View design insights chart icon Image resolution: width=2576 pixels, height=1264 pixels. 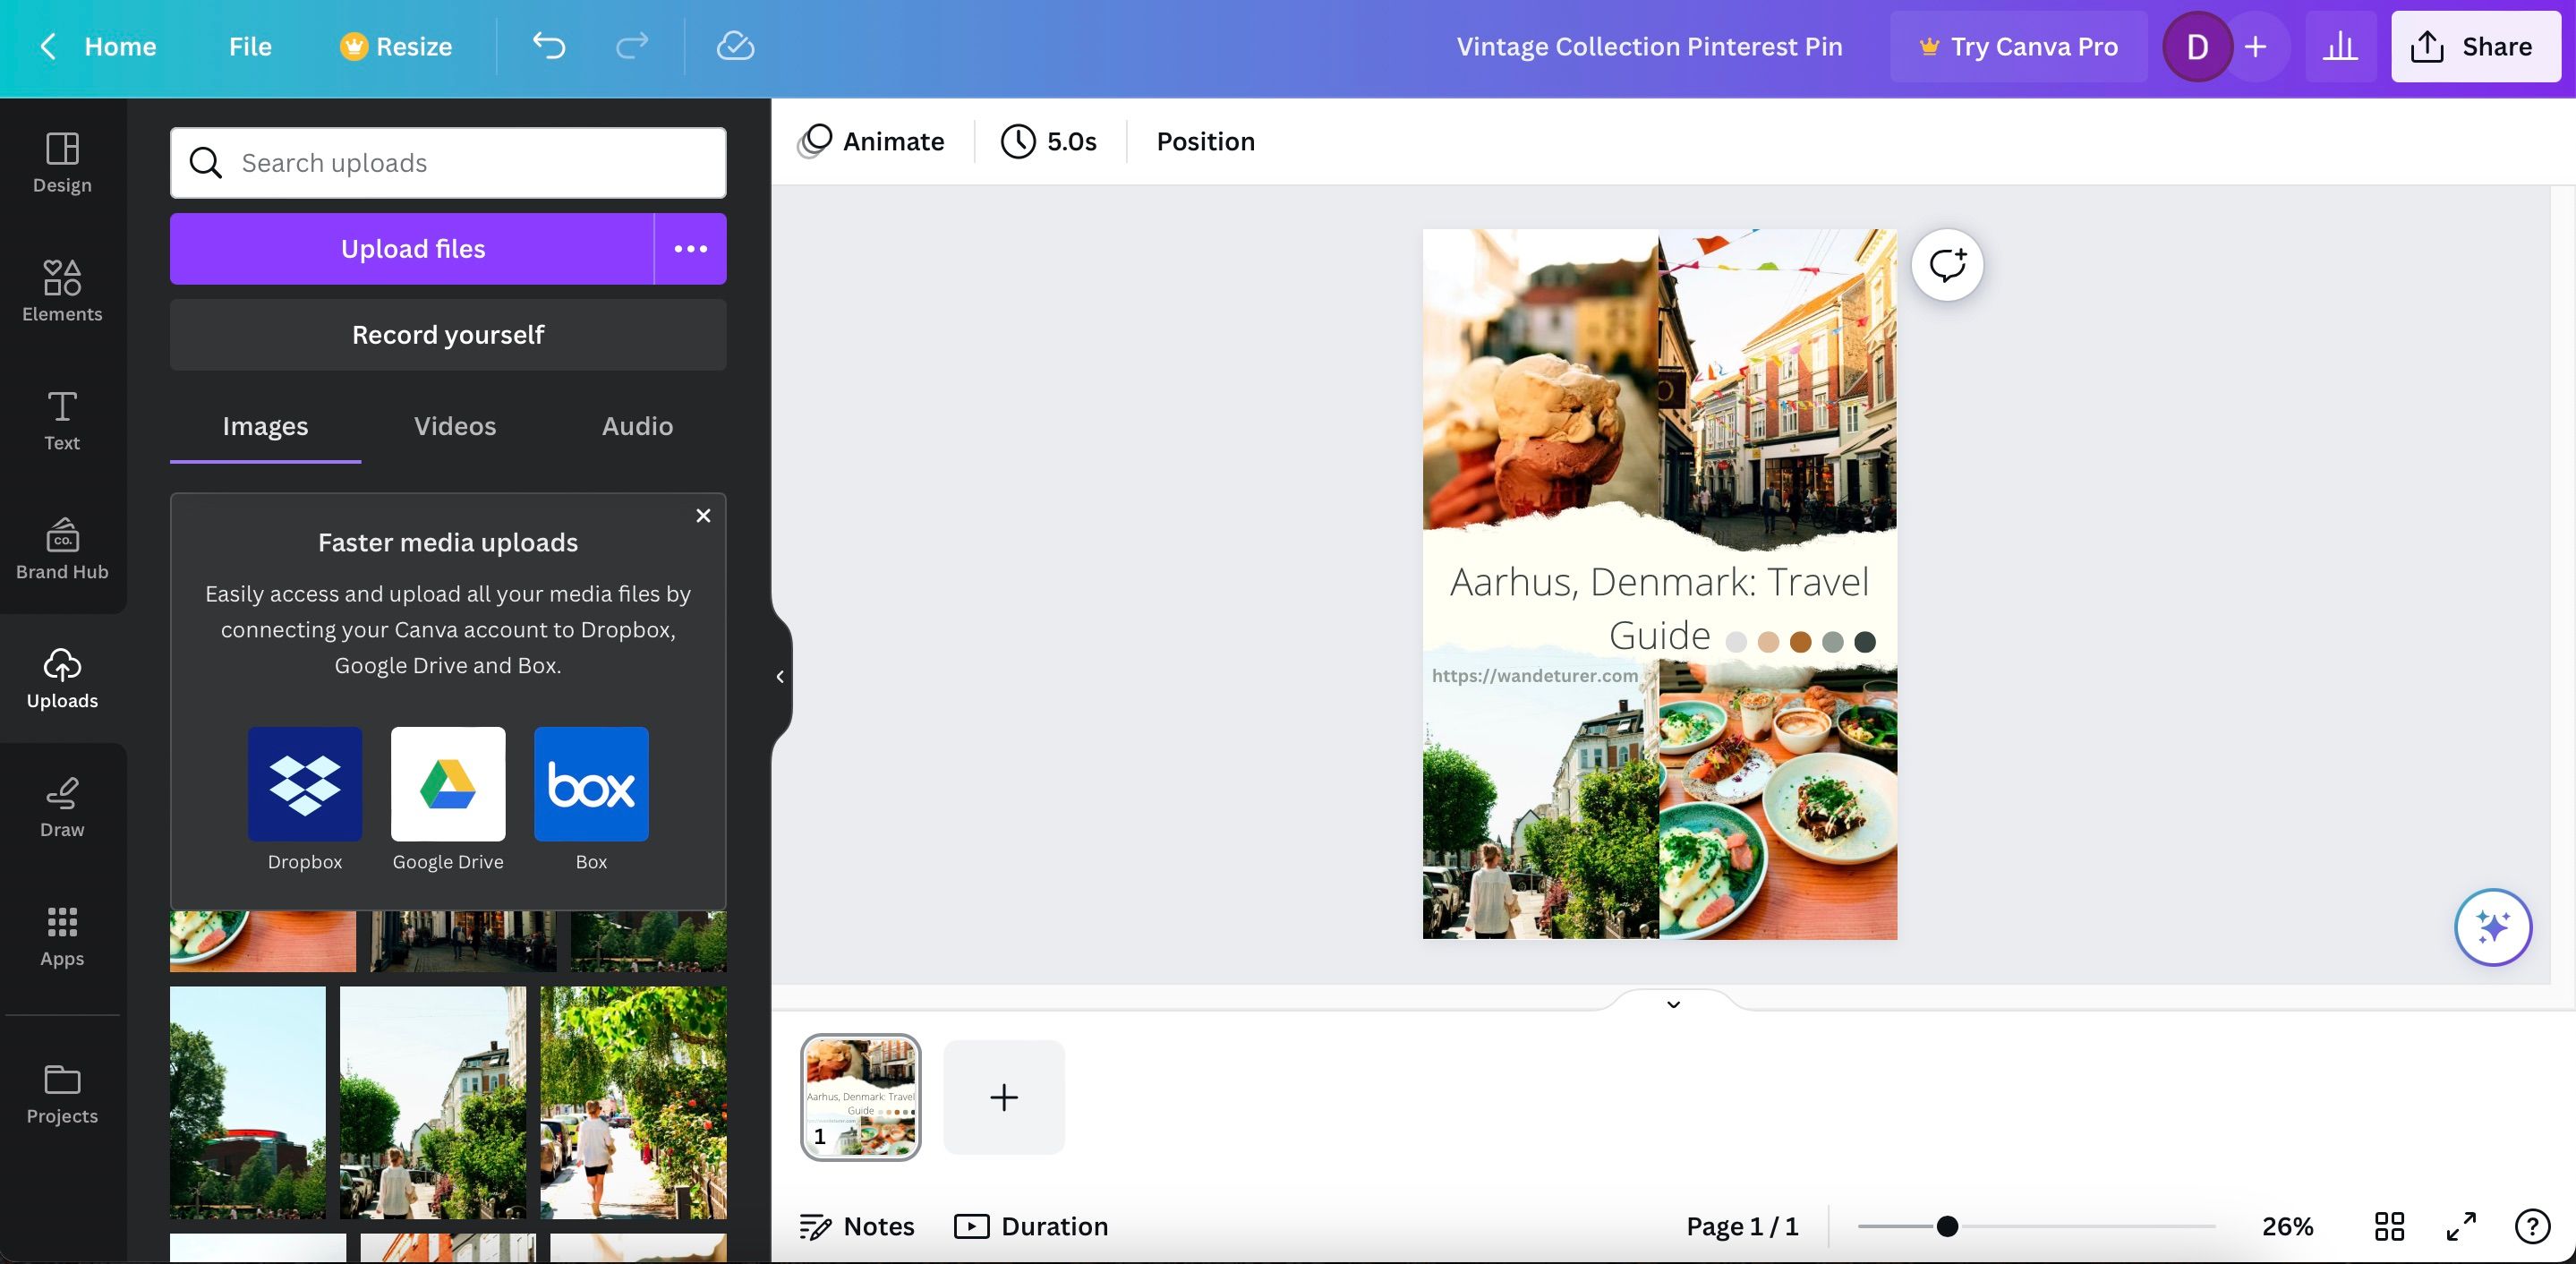[2341, 46]
